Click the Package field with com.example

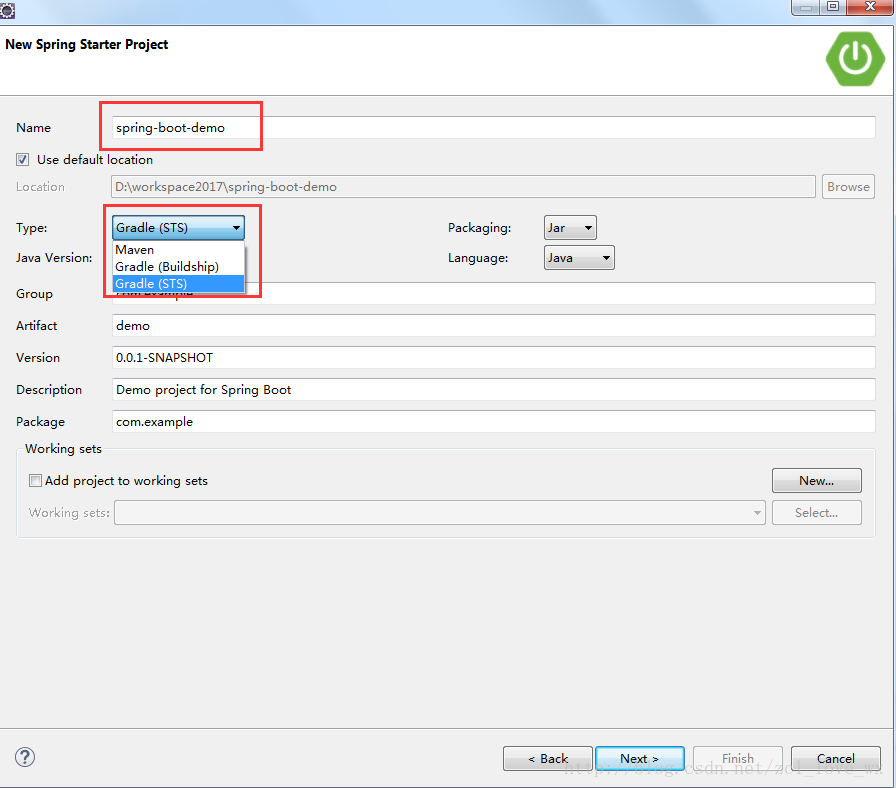click(x=494, y=422)
